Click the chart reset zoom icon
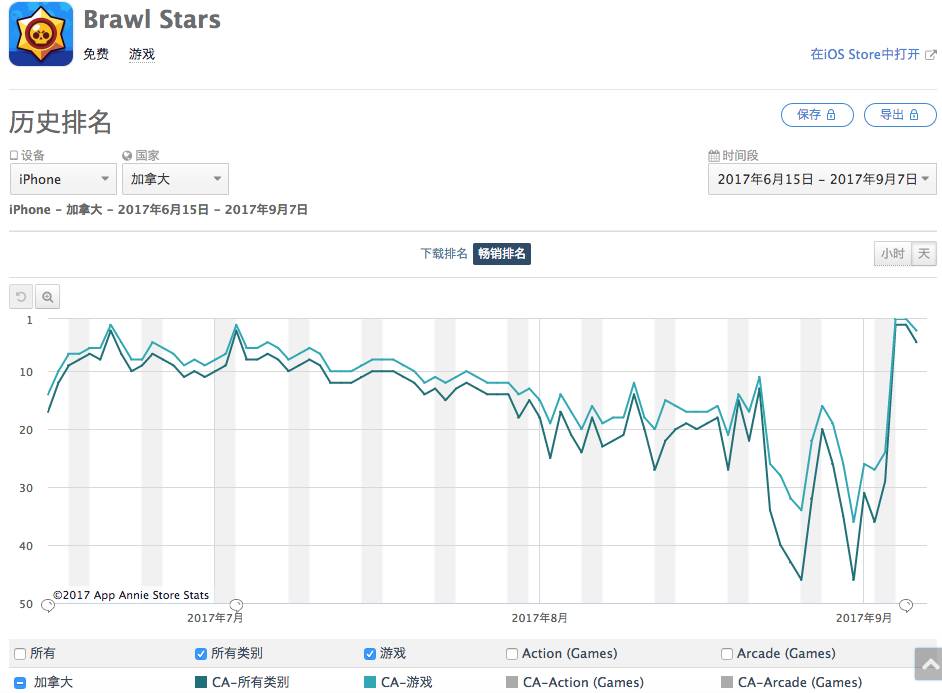This screenshot has height=693, width=942. pyautogui.click(x=21, y=297)
